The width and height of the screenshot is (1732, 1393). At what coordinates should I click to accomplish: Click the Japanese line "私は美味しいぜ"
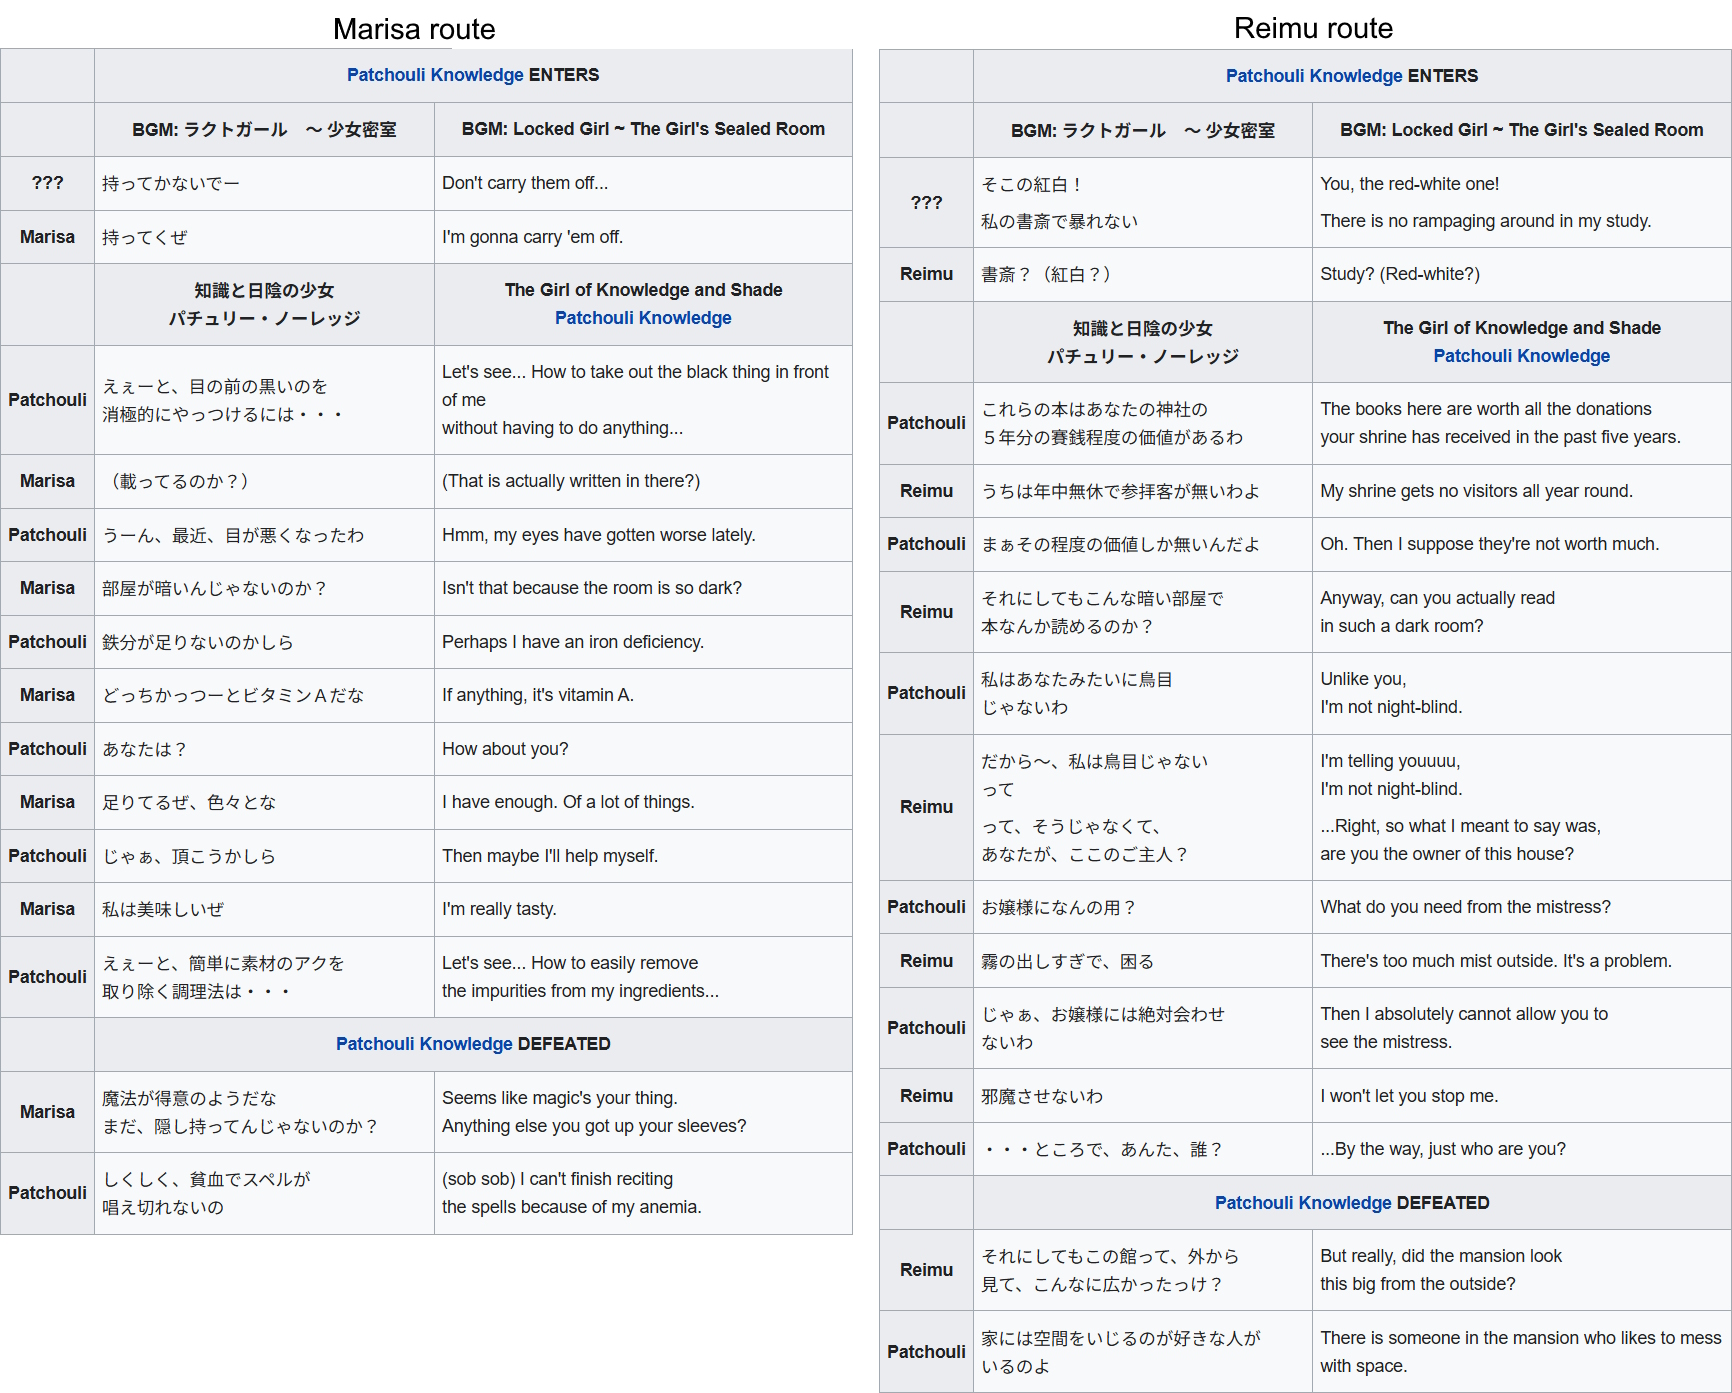point(163,910)
